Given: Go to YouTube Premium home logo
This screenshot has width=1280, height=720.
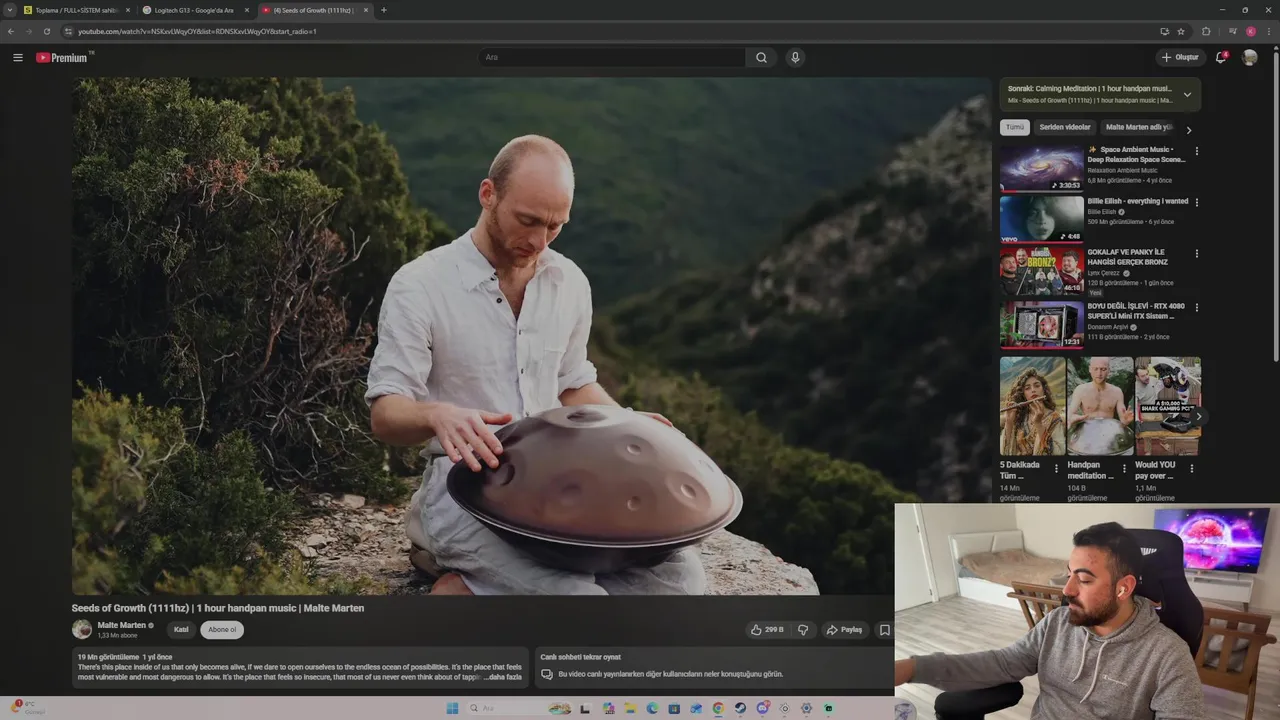Looking at the screenshot, I should [x=62, y=57].
